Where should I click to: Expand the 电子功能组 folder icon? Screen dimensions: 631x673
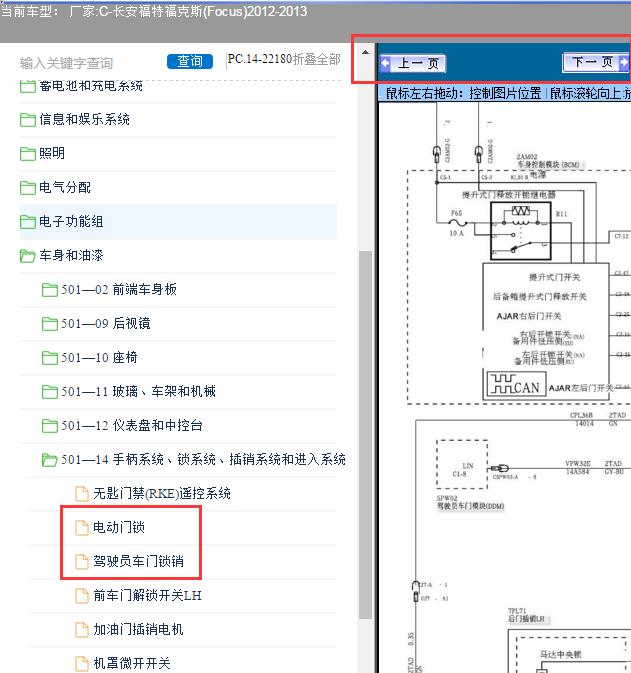(27, 221)
